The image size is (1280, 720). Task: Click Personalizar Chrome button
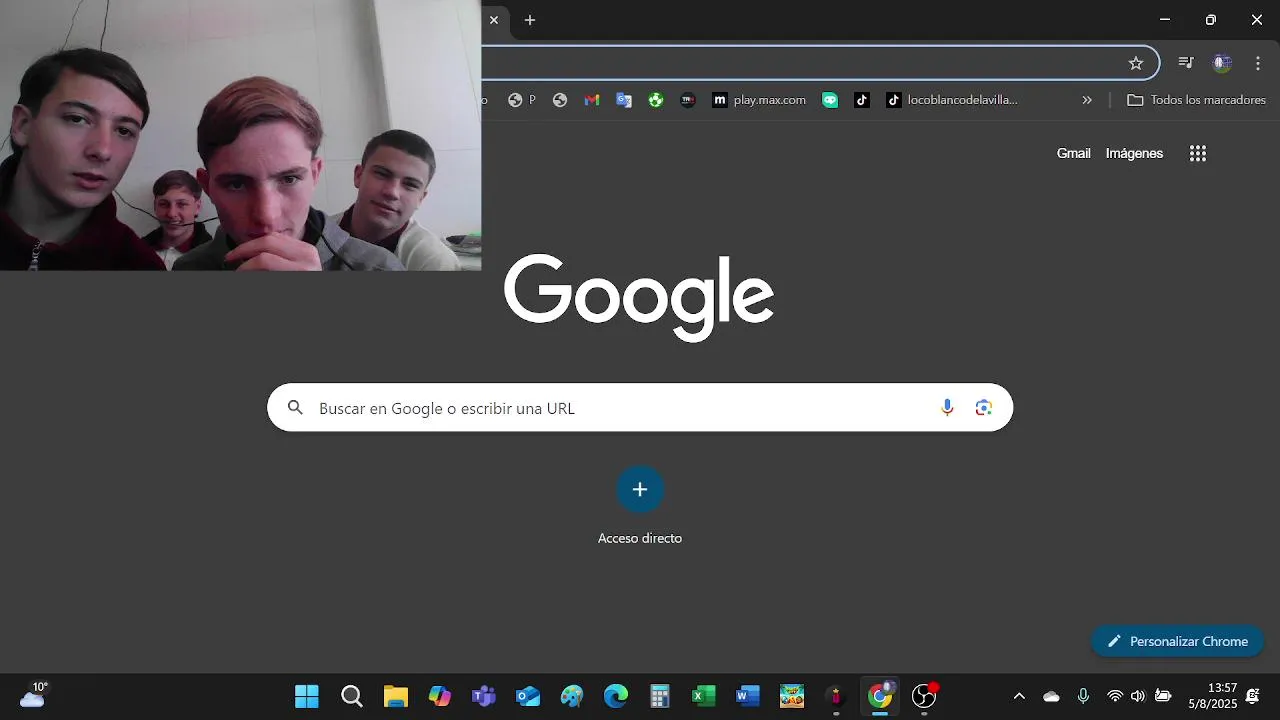pyautogui.click(x=1177, y=642)
